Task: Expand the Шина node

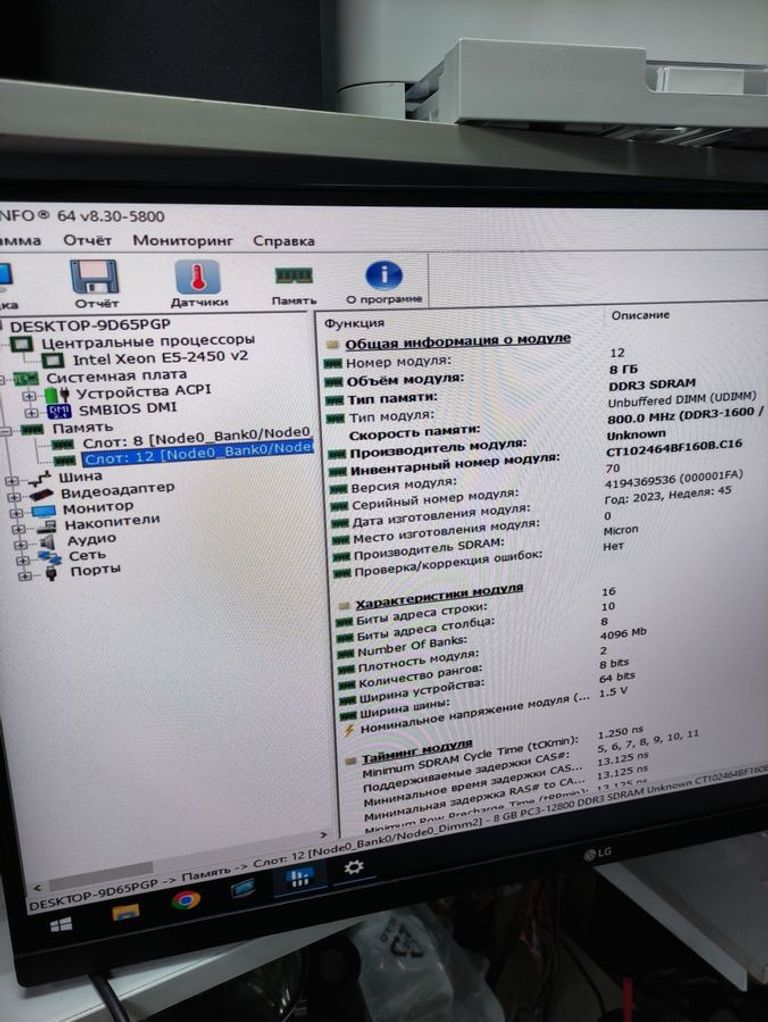Action: 11,481
